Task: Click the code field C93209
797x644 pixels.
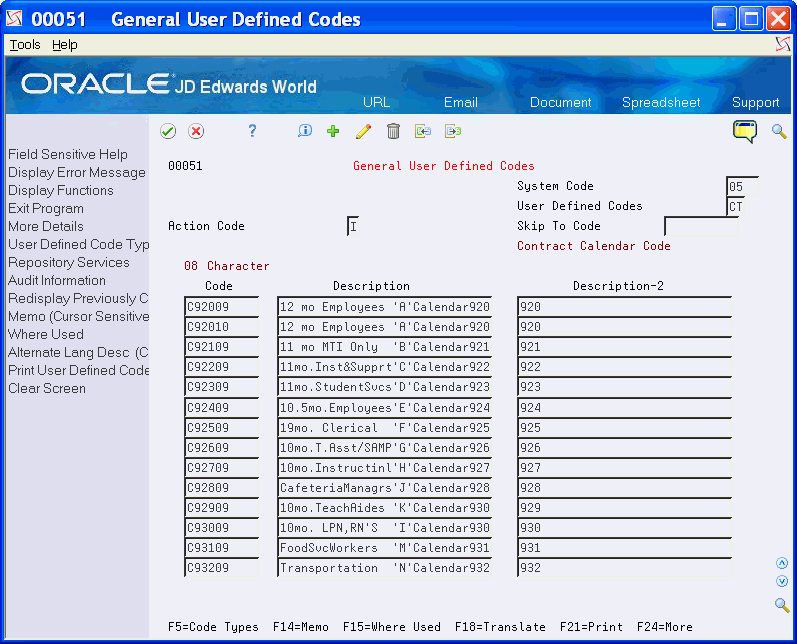Action: [222, 568]
